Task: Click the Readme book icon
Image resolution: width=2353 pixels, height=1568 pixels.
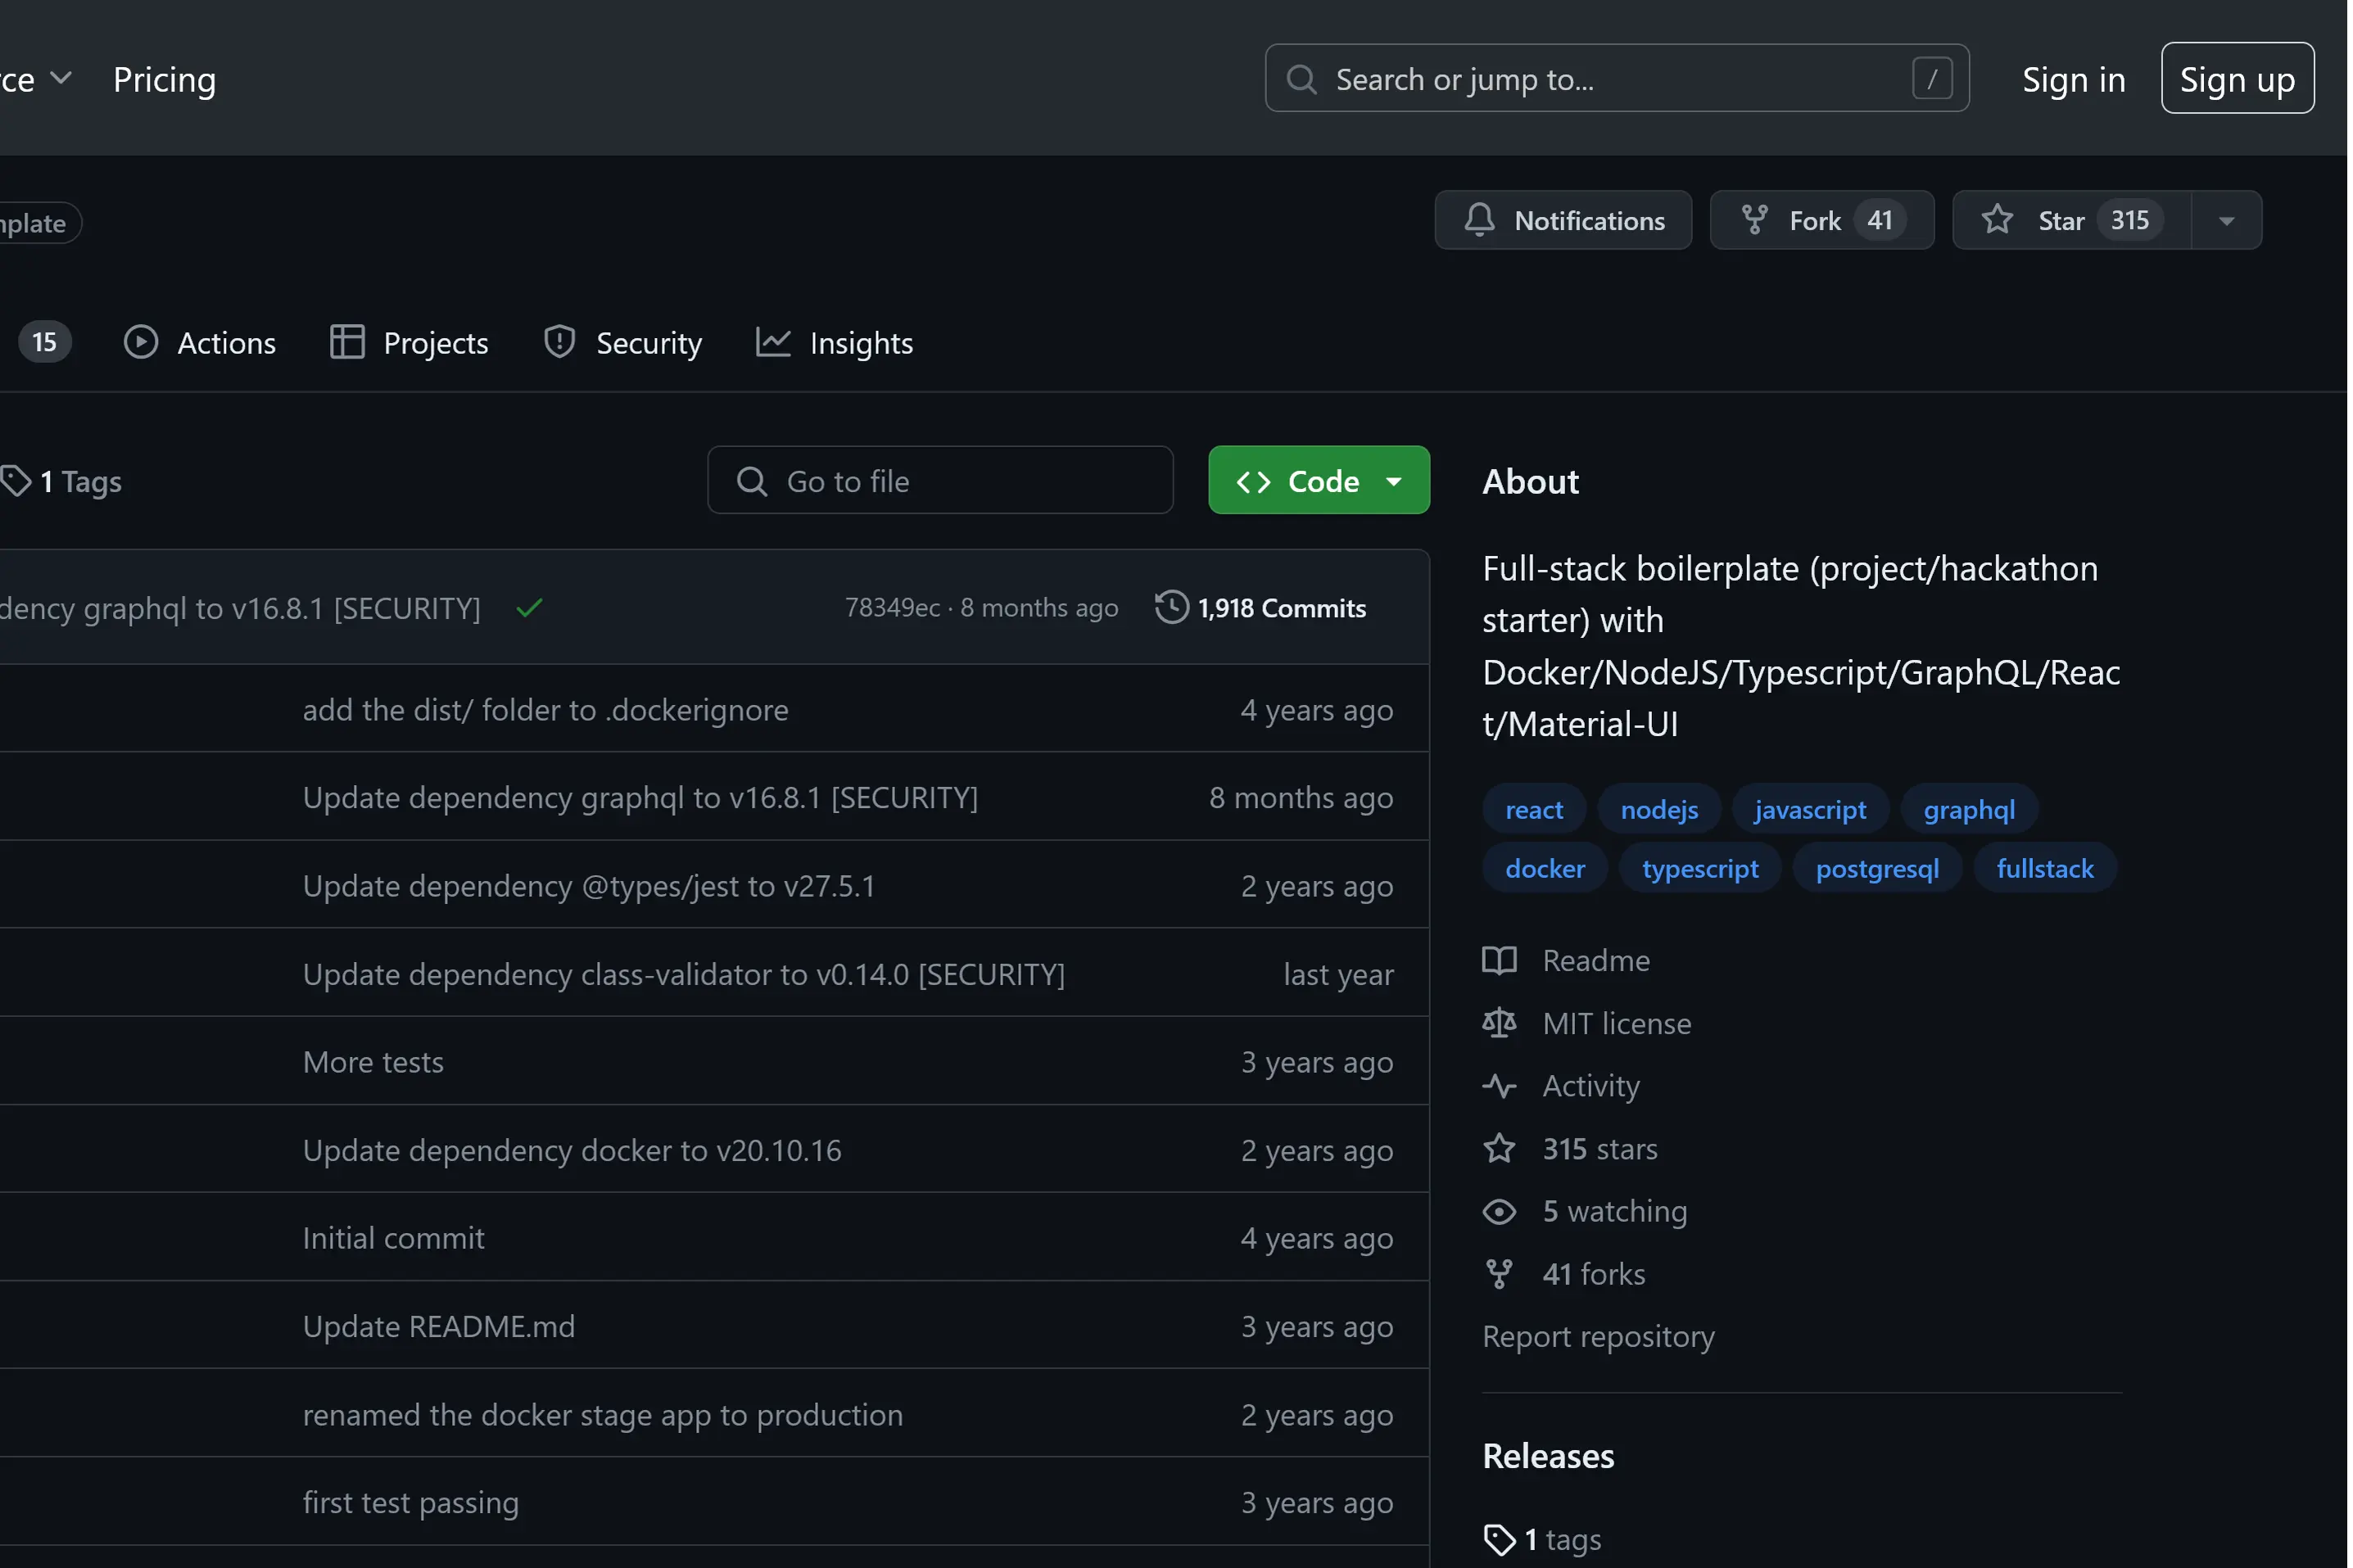Action: pos(1498,961)
